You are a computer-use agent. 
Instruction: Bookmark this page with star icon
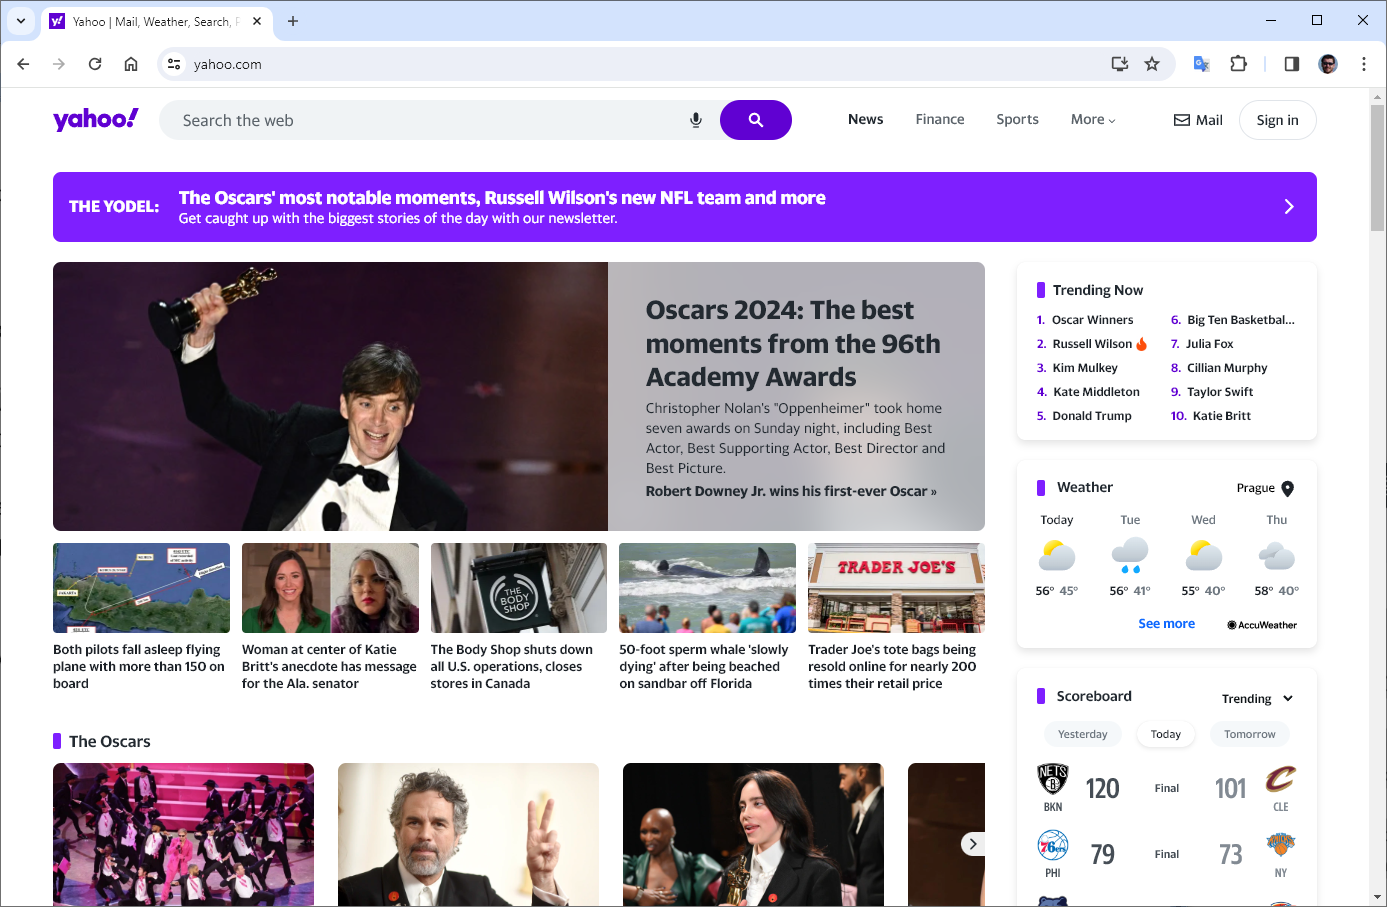1152,64
